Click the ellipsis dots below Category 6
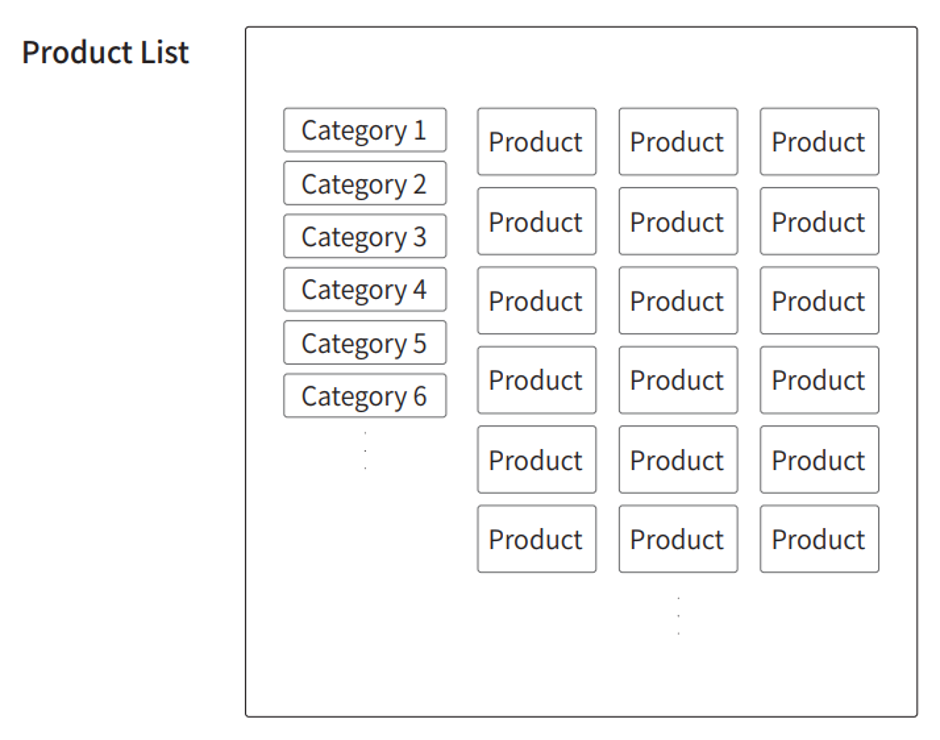The width and height of the screenshot is (940, 740). click(365, 450)
